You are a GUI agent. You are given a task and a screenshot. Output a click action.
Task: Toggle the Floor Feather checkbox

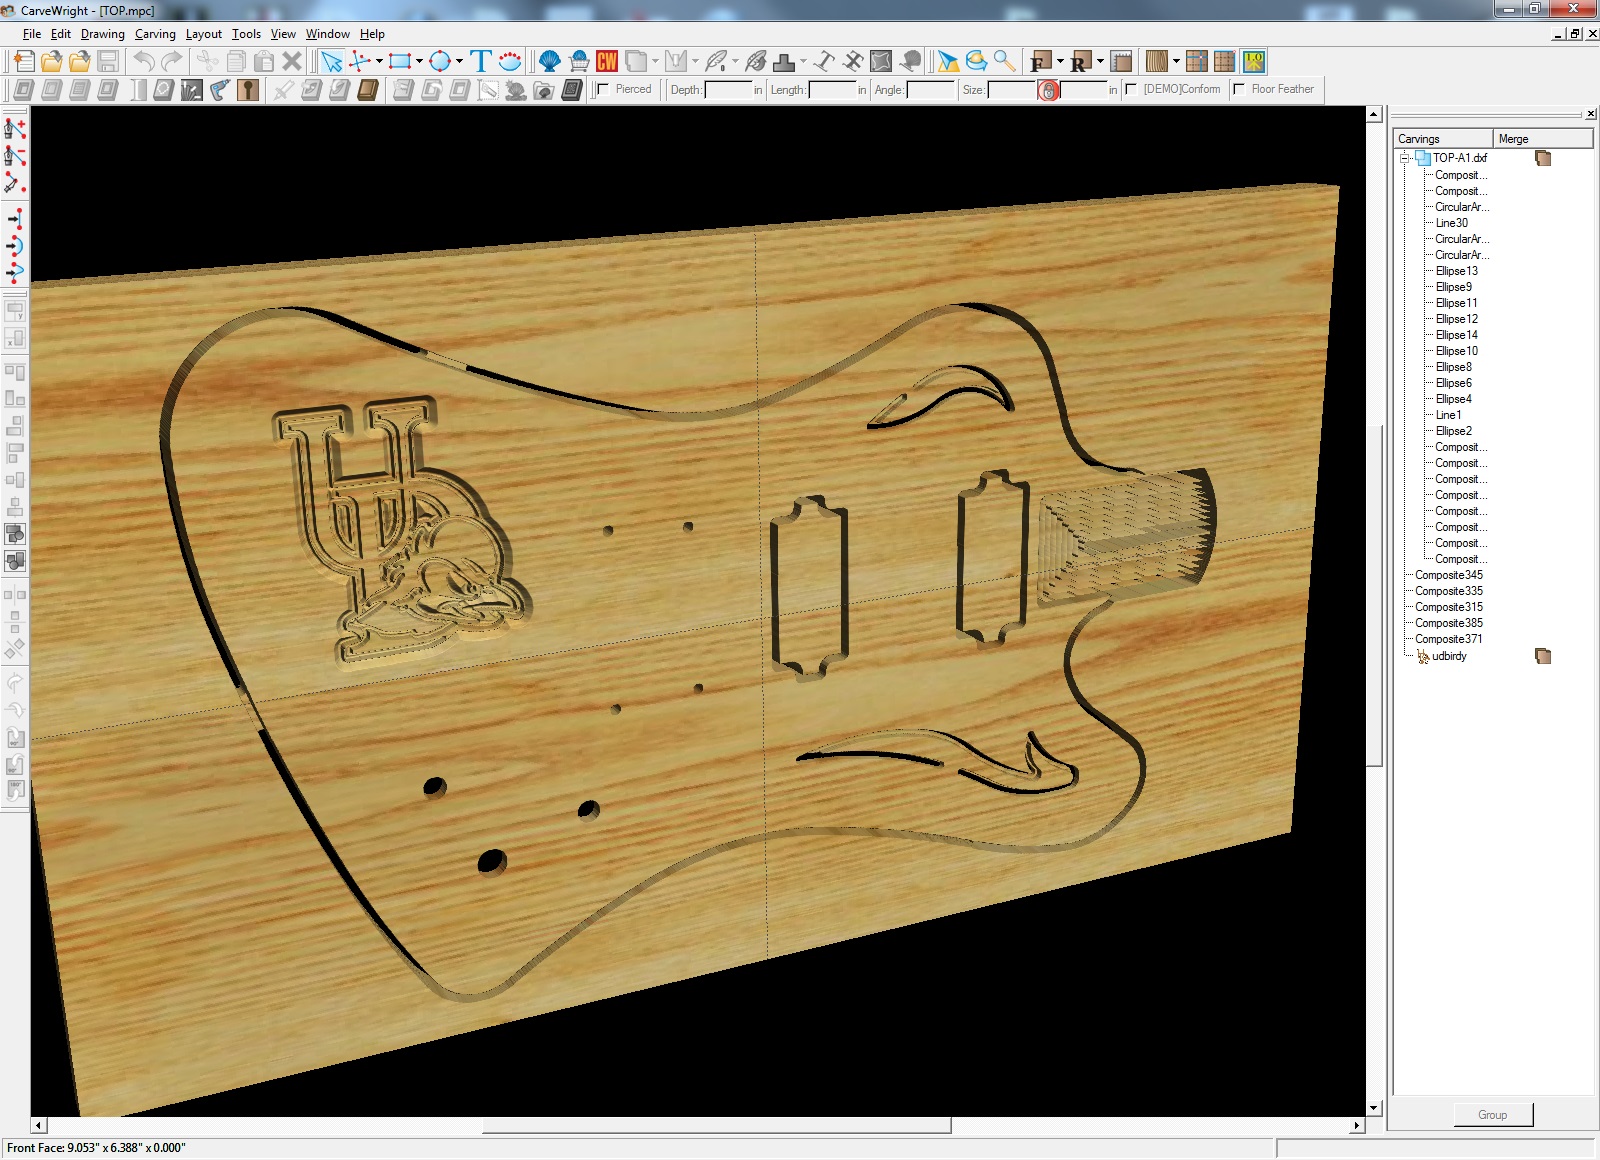click(x=1239, y=90)
